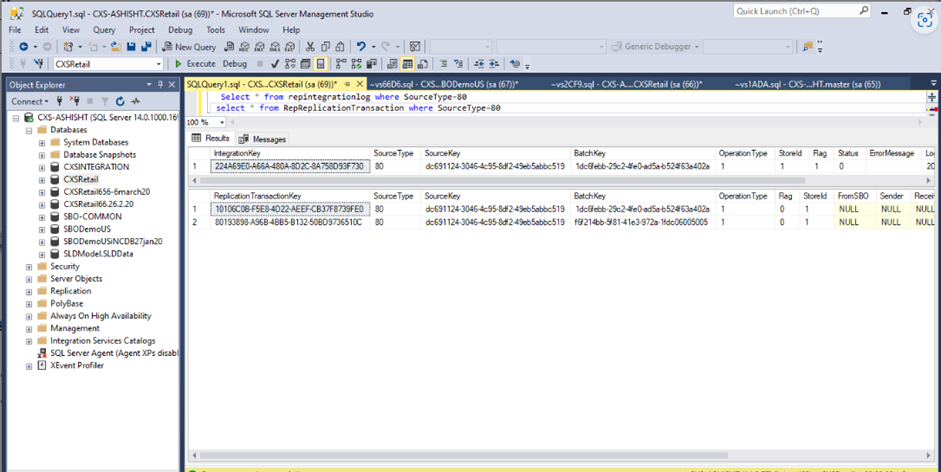The image size is (941, 472).
Task: Uncomment the selected lines icon
Action: coord(458,64)
